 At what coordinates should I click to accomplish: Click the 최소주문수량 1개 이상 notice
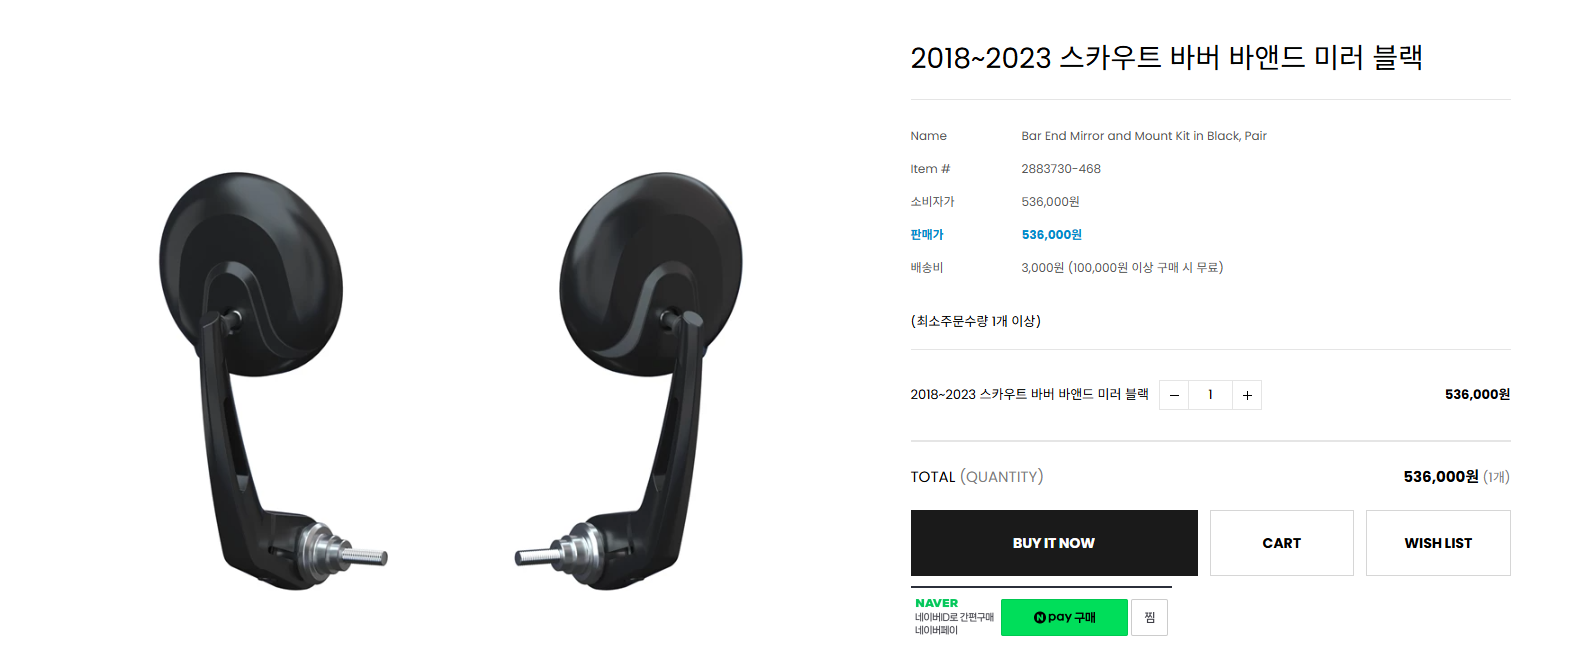[x=975, y=321]
